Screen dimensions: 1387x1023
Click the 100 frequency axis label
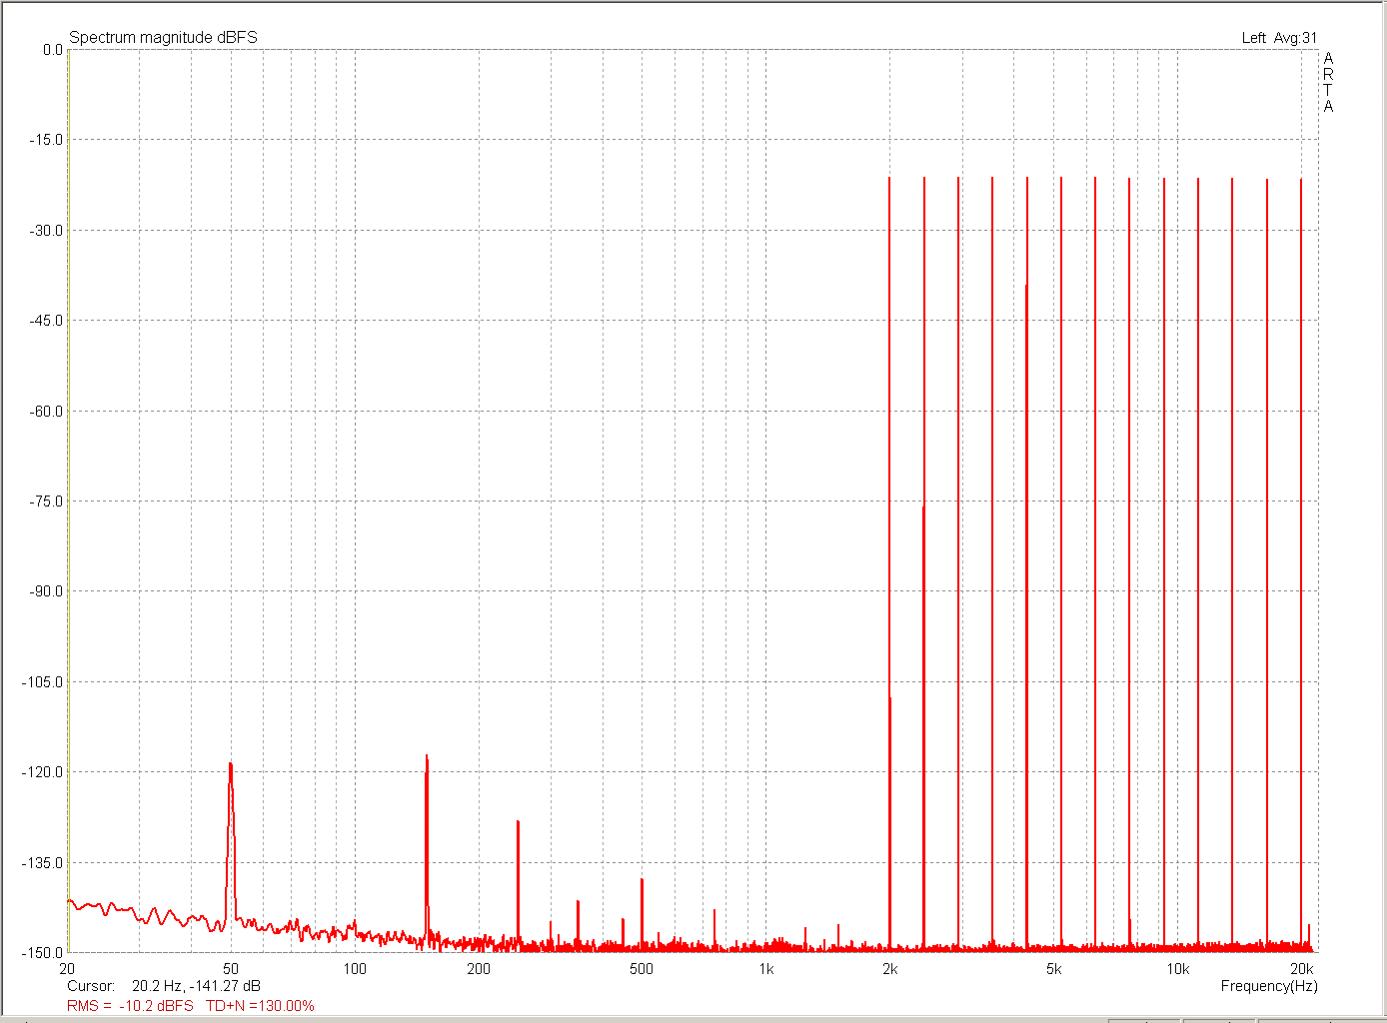355,968
